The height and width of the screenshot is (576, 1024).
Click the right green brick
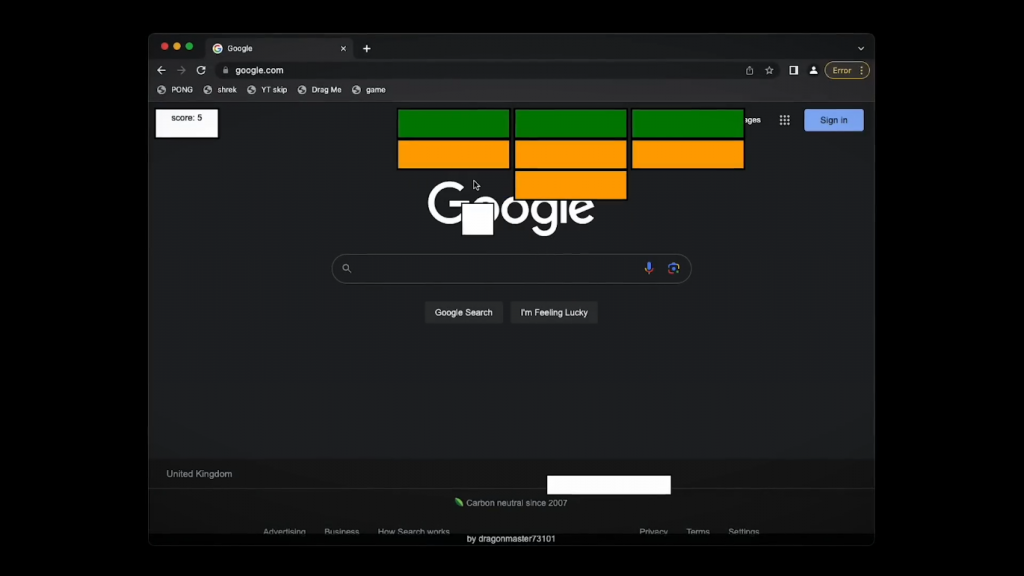click(x=688, y=123)
